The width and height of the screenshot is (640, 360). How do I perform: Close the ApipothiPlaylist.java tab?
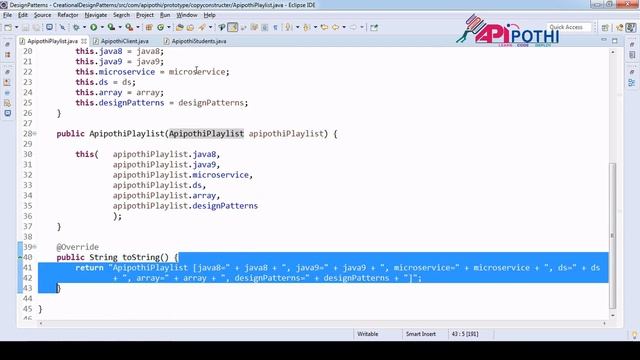84,41
